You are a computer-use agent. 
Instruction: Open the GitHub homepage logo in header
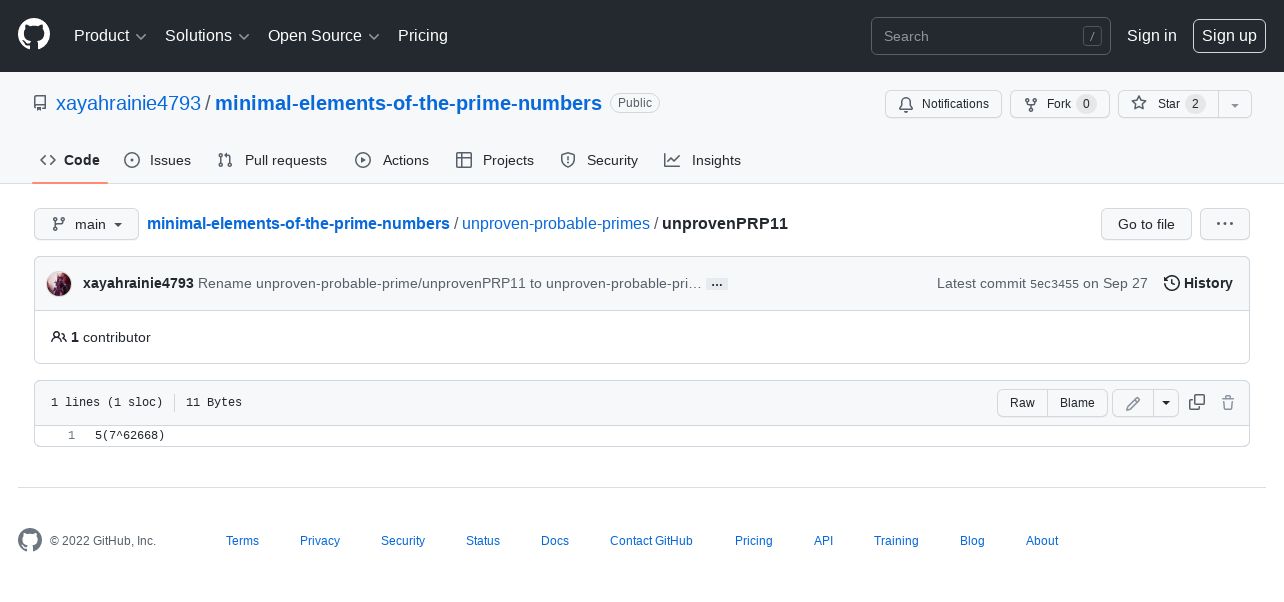click(34, 35)
